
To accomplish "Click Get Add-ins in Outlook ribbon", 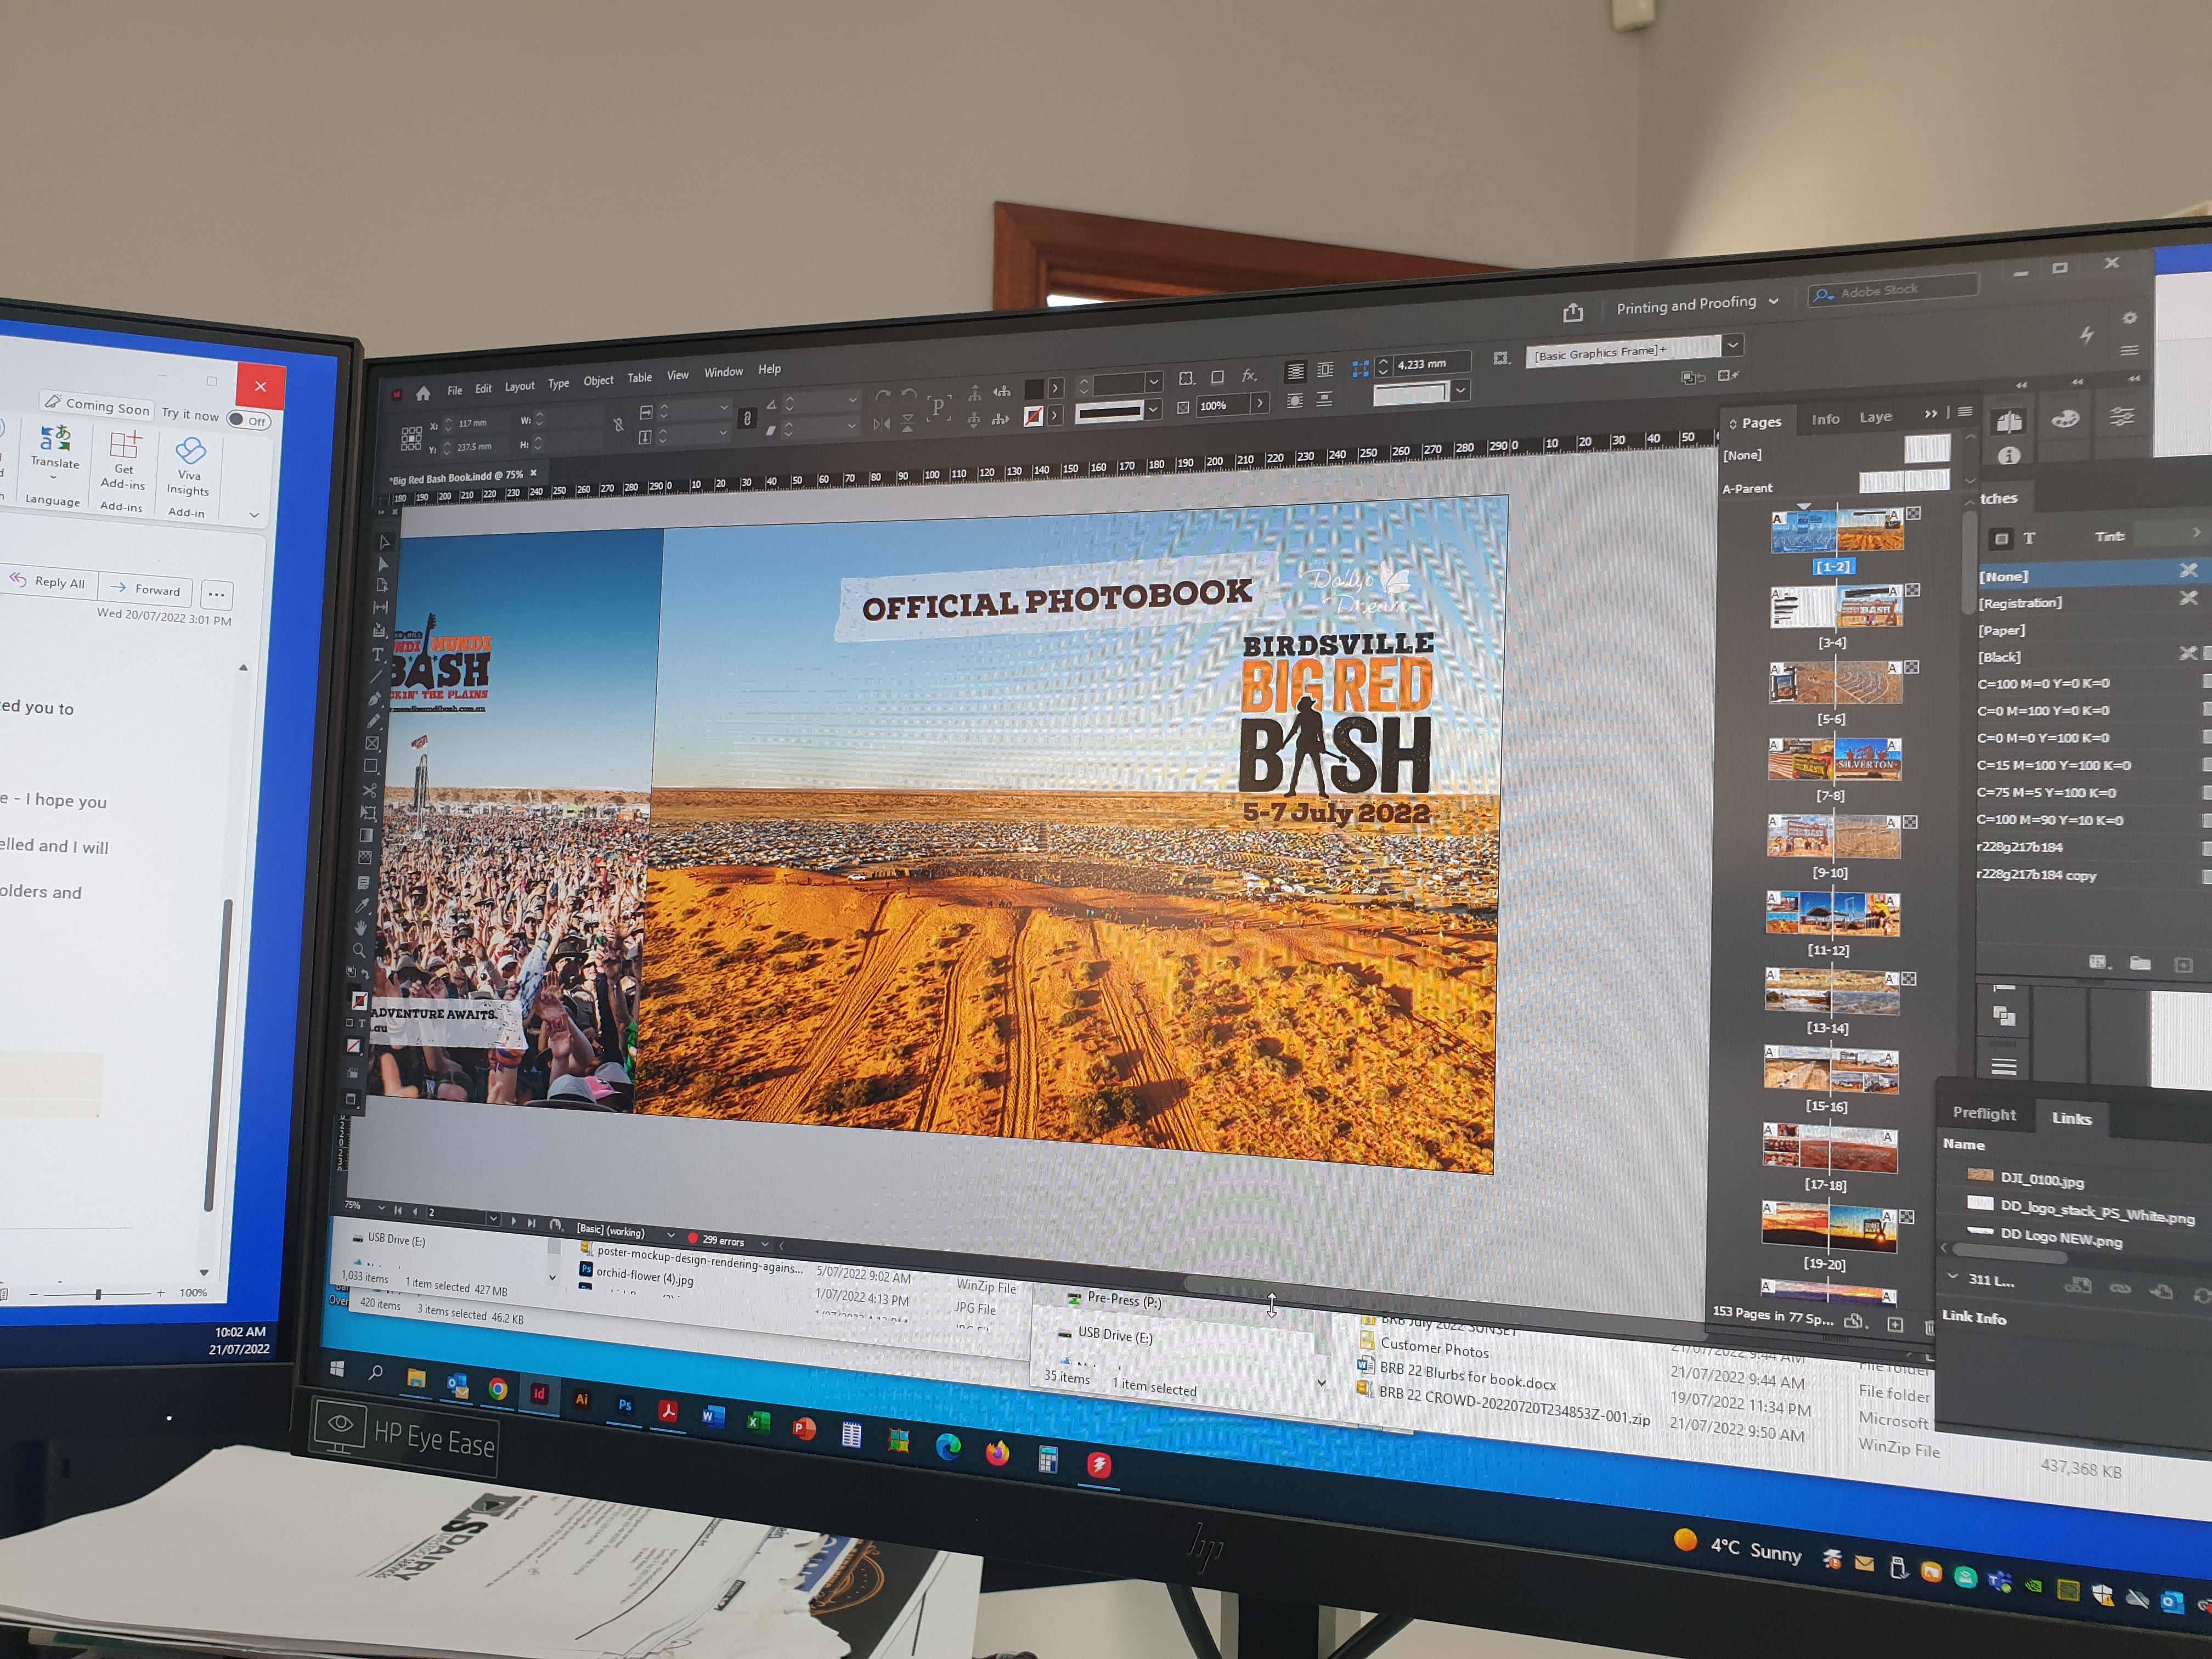I will [x=123, y=460].
